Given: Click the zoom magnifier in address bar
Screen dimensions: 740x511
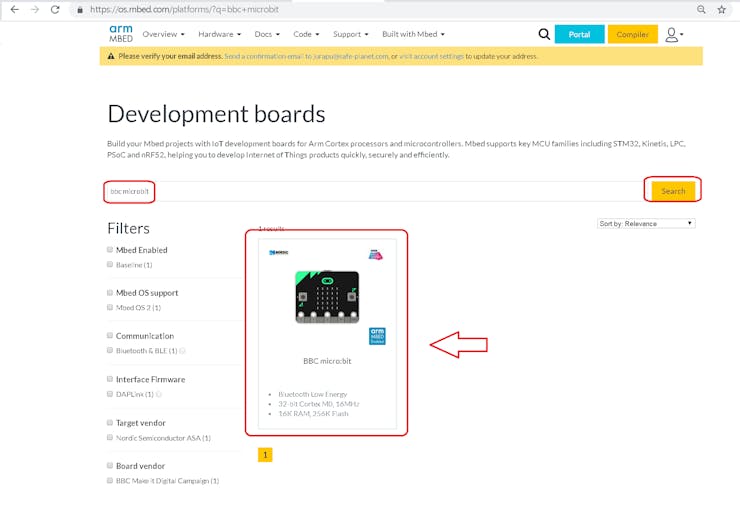Looking at the screenshot, I should point(701,9).
